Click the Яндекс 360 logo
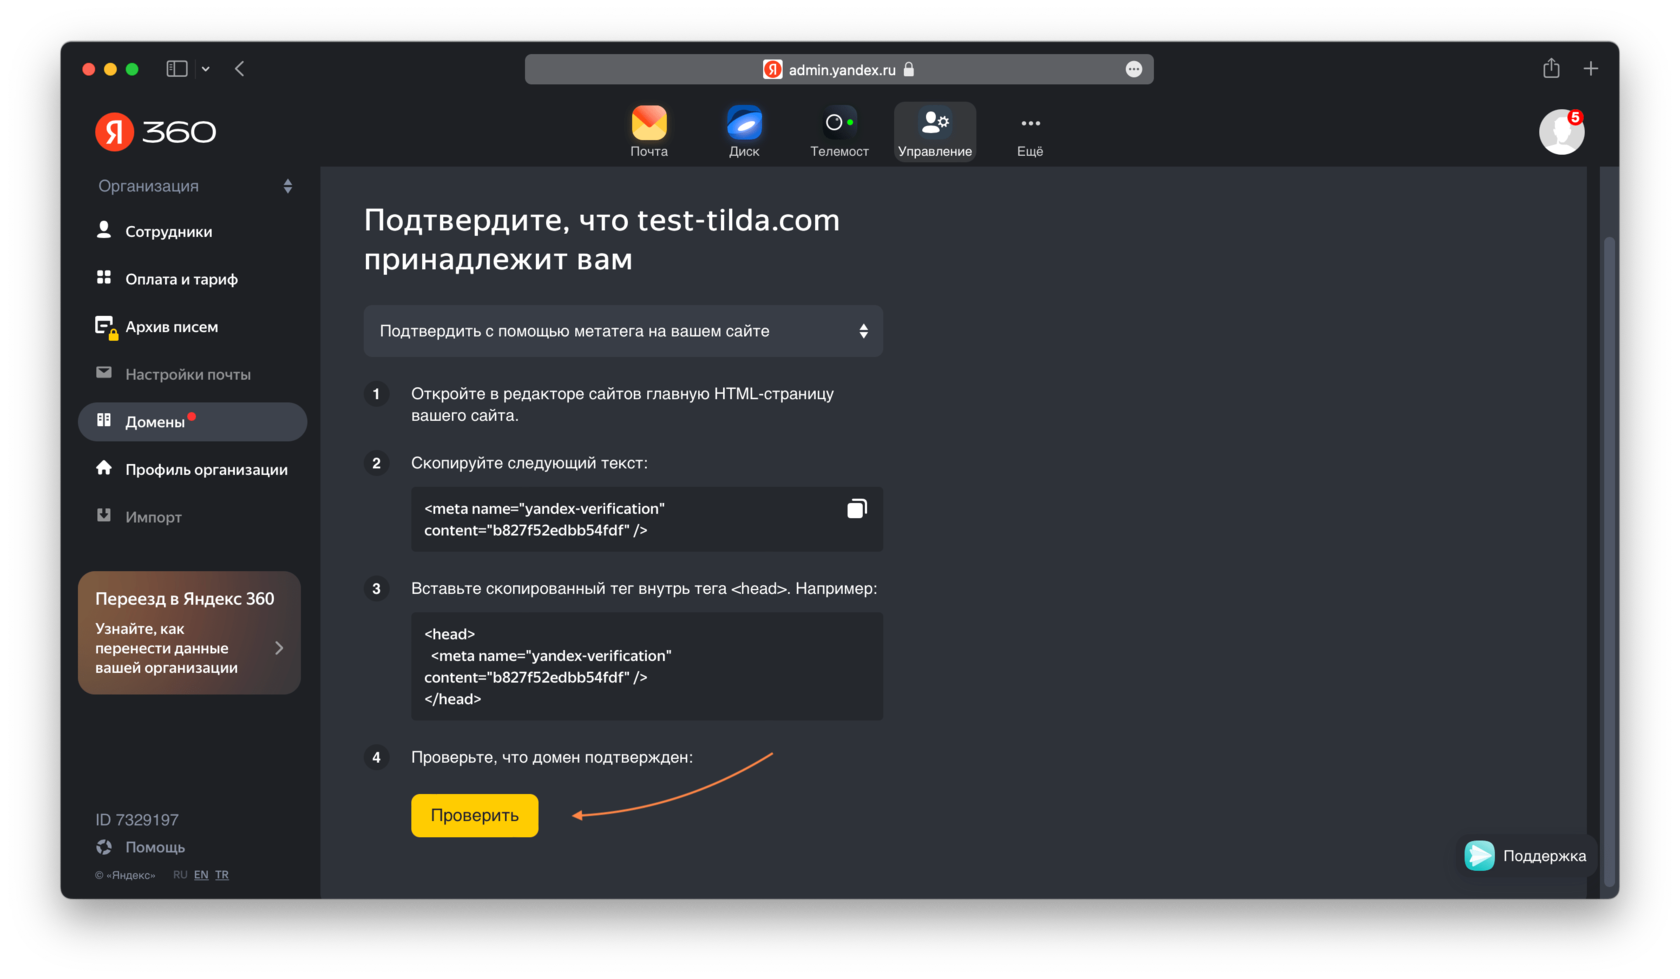 156,132
